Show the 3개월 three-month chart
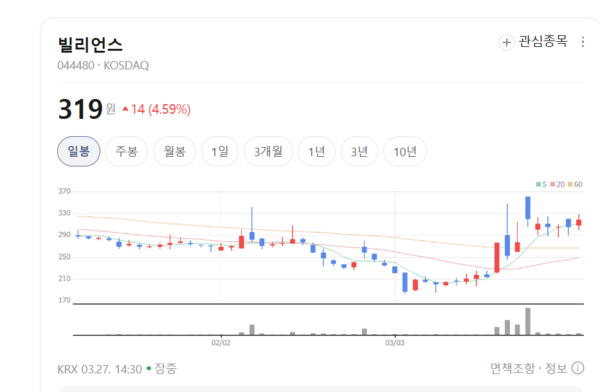The width and height of the screenshot is (600, 392). 268,151
